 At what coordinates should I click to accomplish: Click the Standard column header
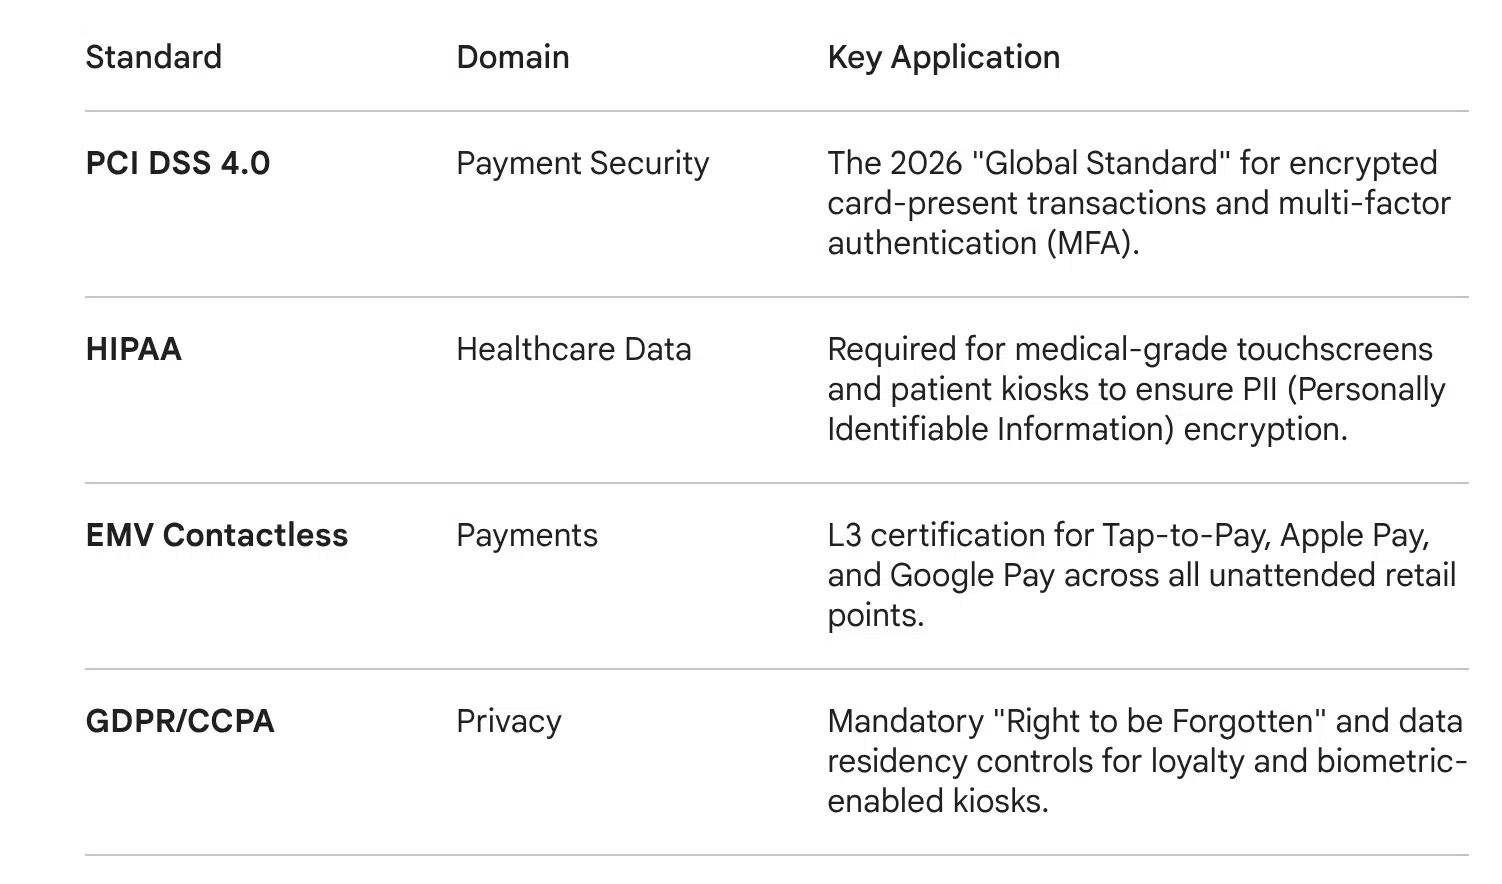(153, 57)
